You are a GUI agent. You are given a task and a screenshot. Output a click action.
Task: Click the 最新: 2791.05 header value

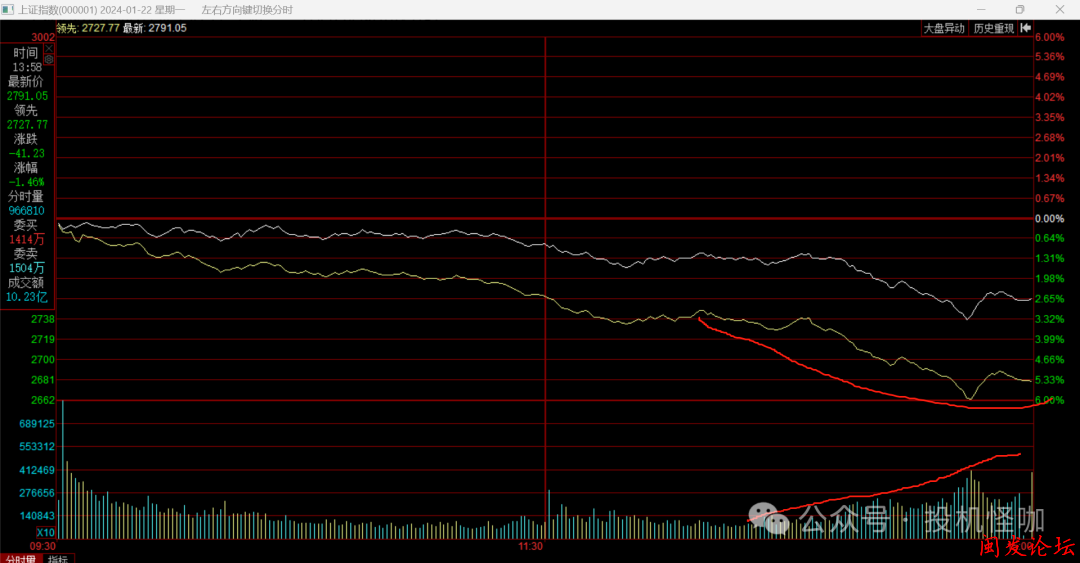(x=155, y=28)
